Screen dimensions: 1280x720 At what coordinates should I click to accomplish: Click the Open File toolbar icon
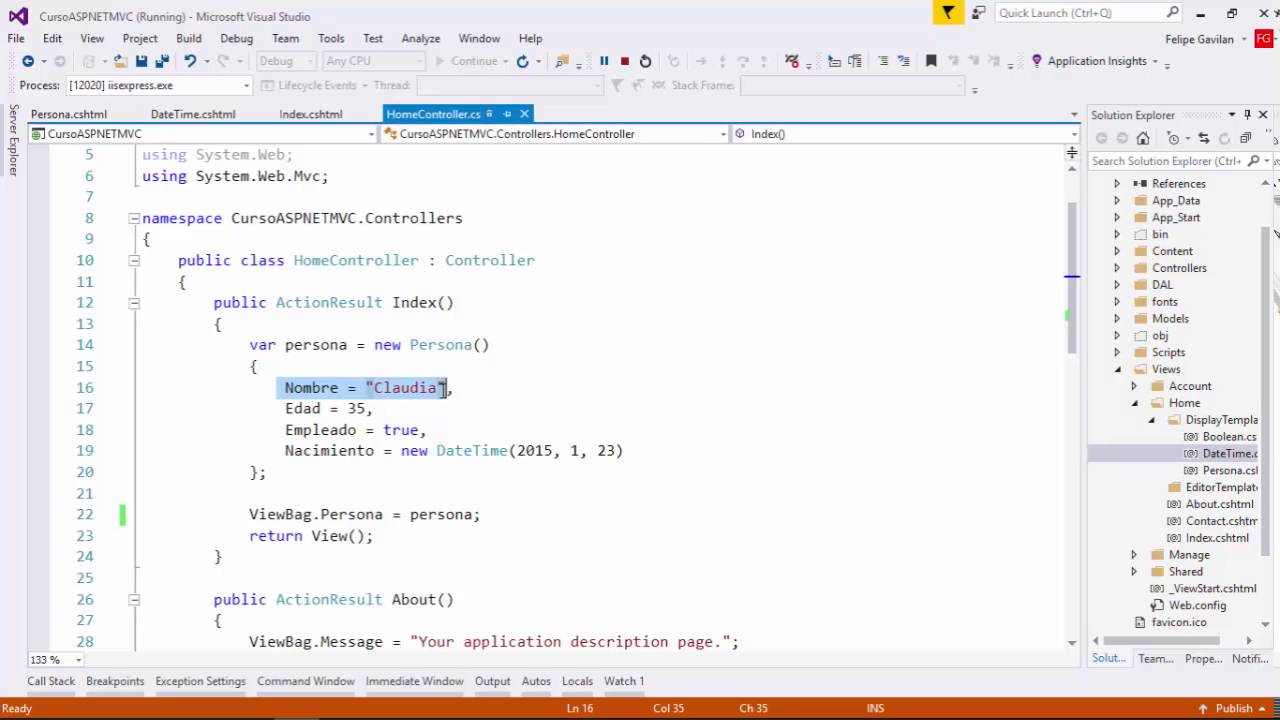point(120,61)
